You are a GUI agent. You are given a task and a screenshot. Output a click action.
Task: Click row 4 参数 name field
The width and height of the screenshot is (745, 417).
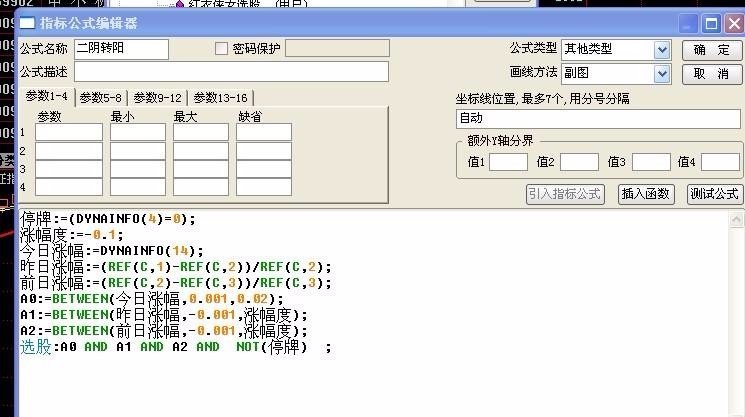(69, 187)
